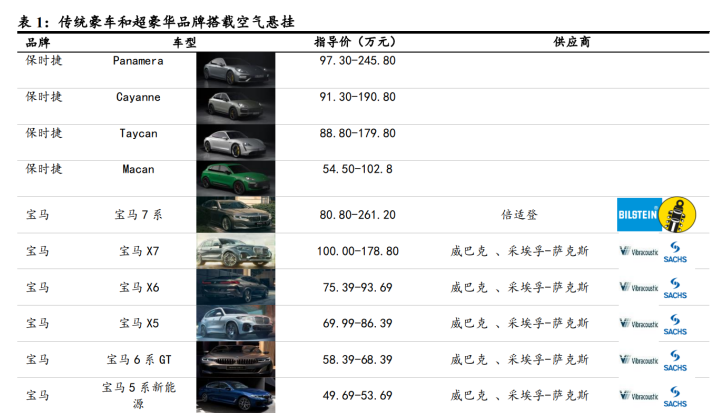Click the price 80.80-261.20
The image size is (715, 413).
[x=358, y=215]
